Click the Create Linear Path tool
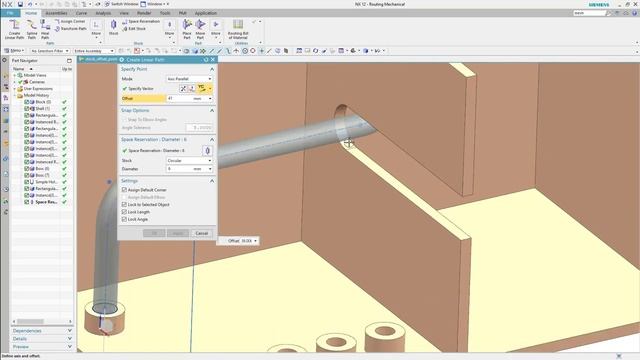 [14, 29]
